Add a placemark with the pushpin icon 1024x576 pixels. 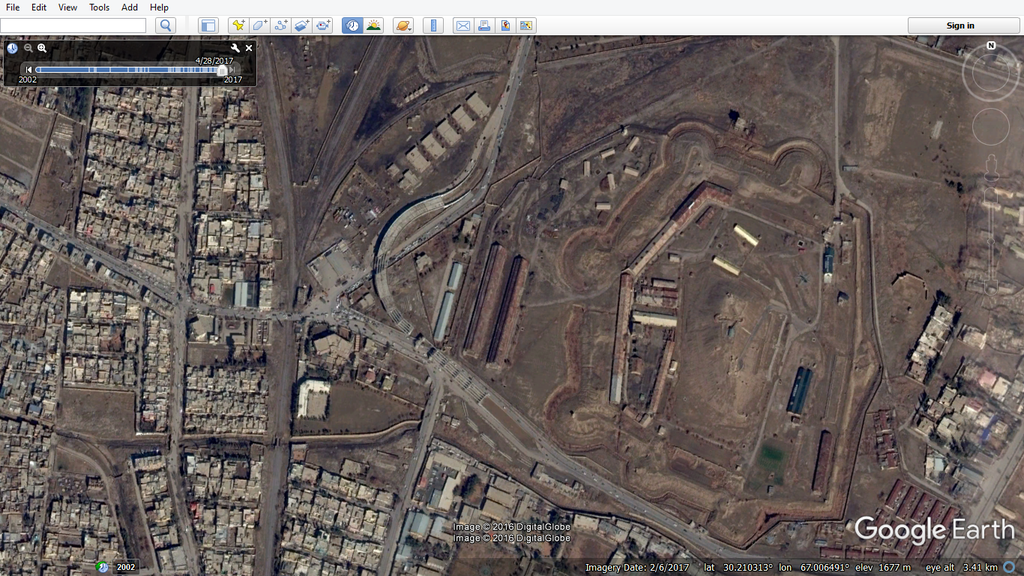[238, 25]
